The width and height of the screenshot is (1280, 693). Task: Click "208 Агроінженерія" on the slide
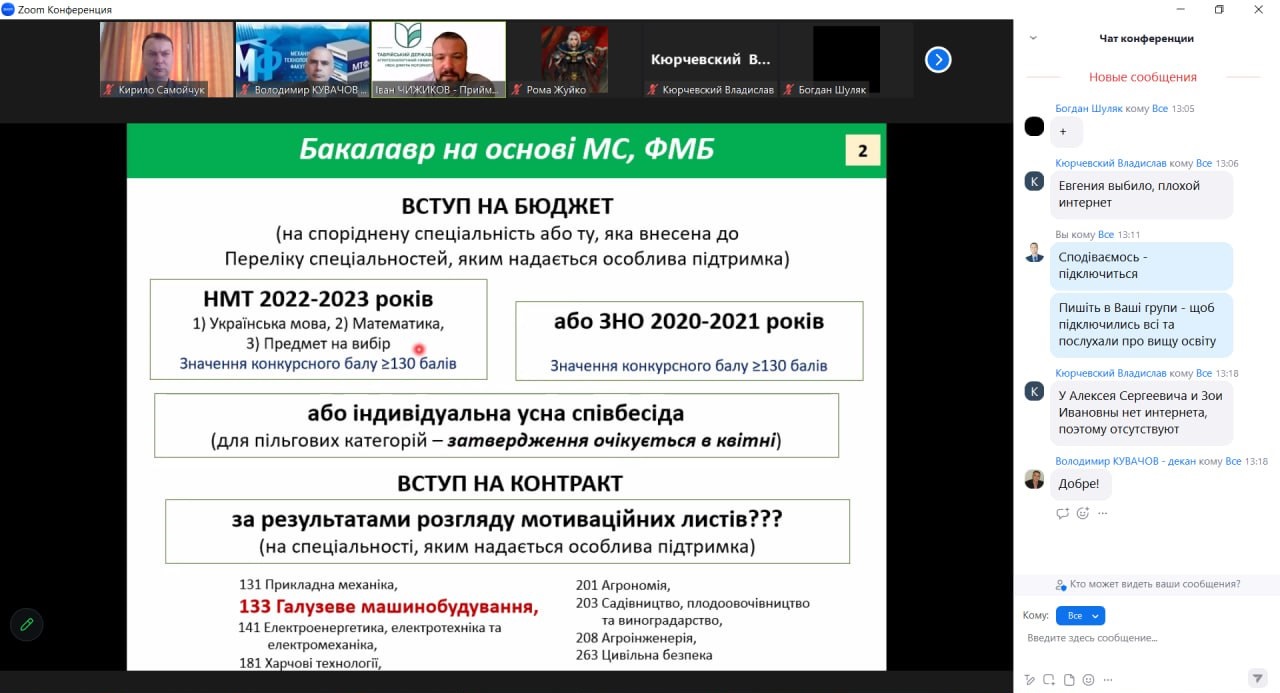click(636, 638)
